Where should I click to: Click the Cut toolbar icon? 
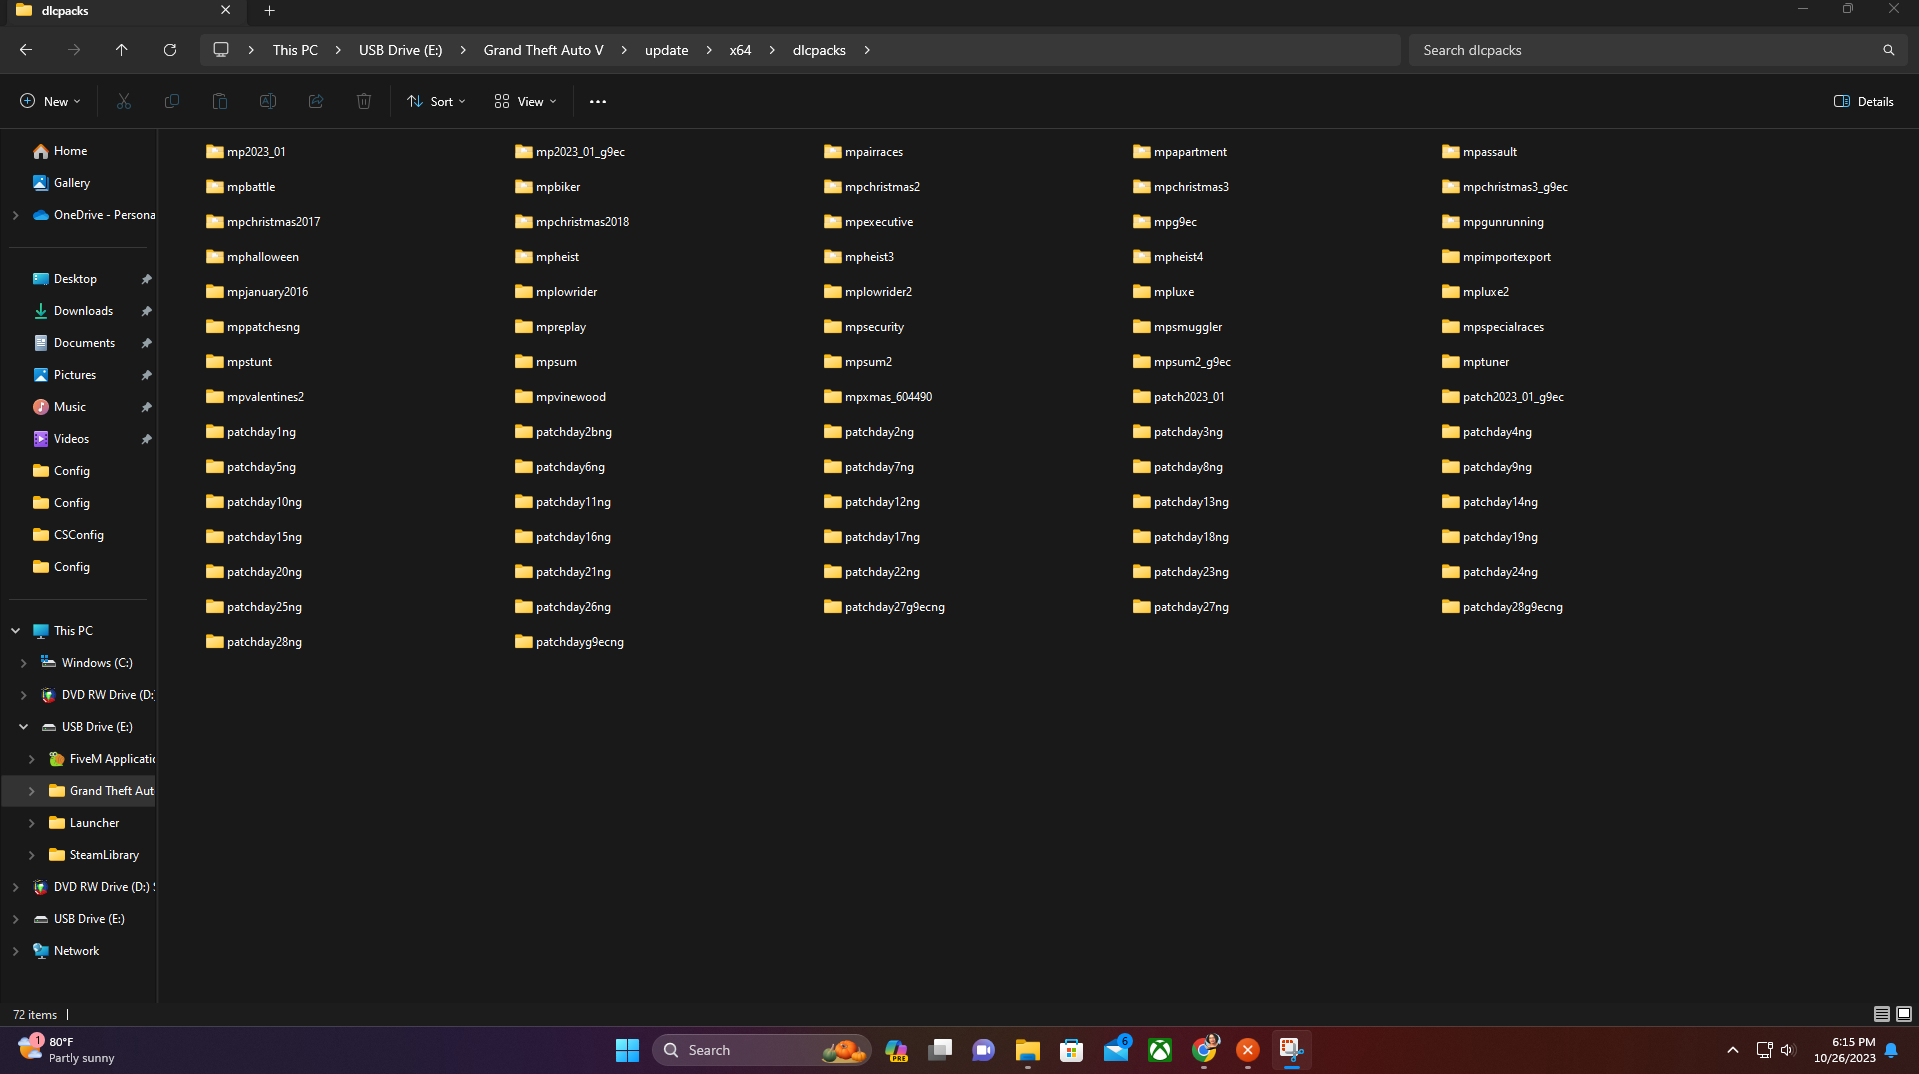coord(124,101)
